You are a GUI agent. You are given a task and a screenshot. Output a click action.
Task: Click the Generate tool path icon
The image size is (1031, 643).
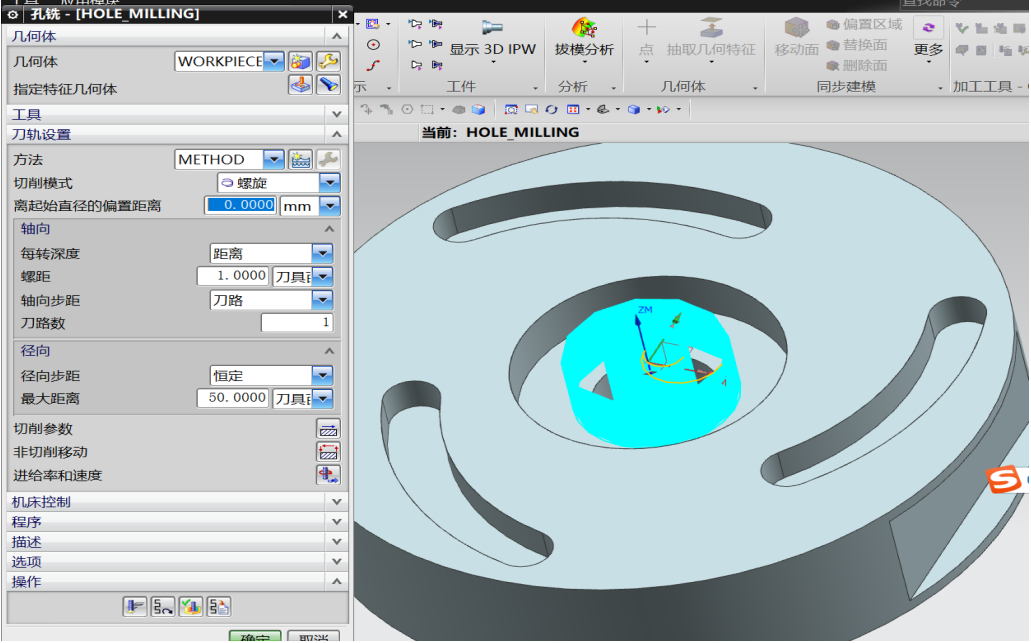pyautogui.click(x=135, y=606)
